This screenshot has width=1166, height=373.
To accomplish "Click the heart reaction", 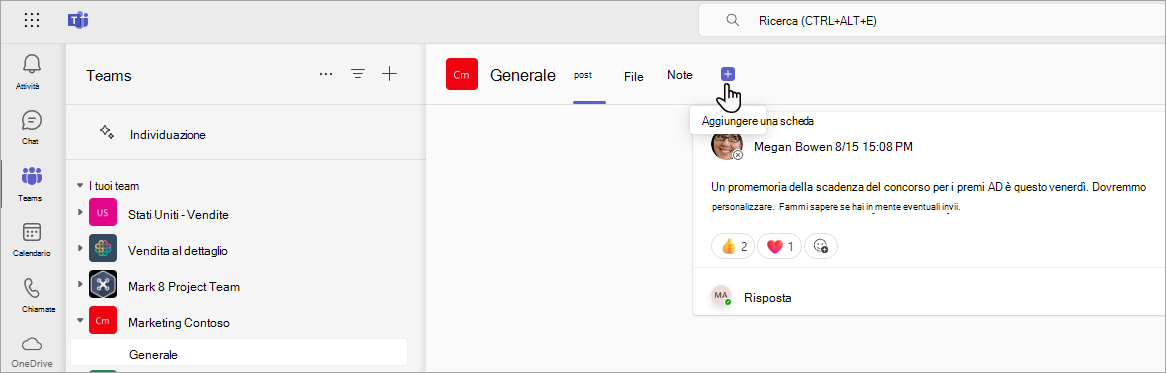I will tap(779, 246).
